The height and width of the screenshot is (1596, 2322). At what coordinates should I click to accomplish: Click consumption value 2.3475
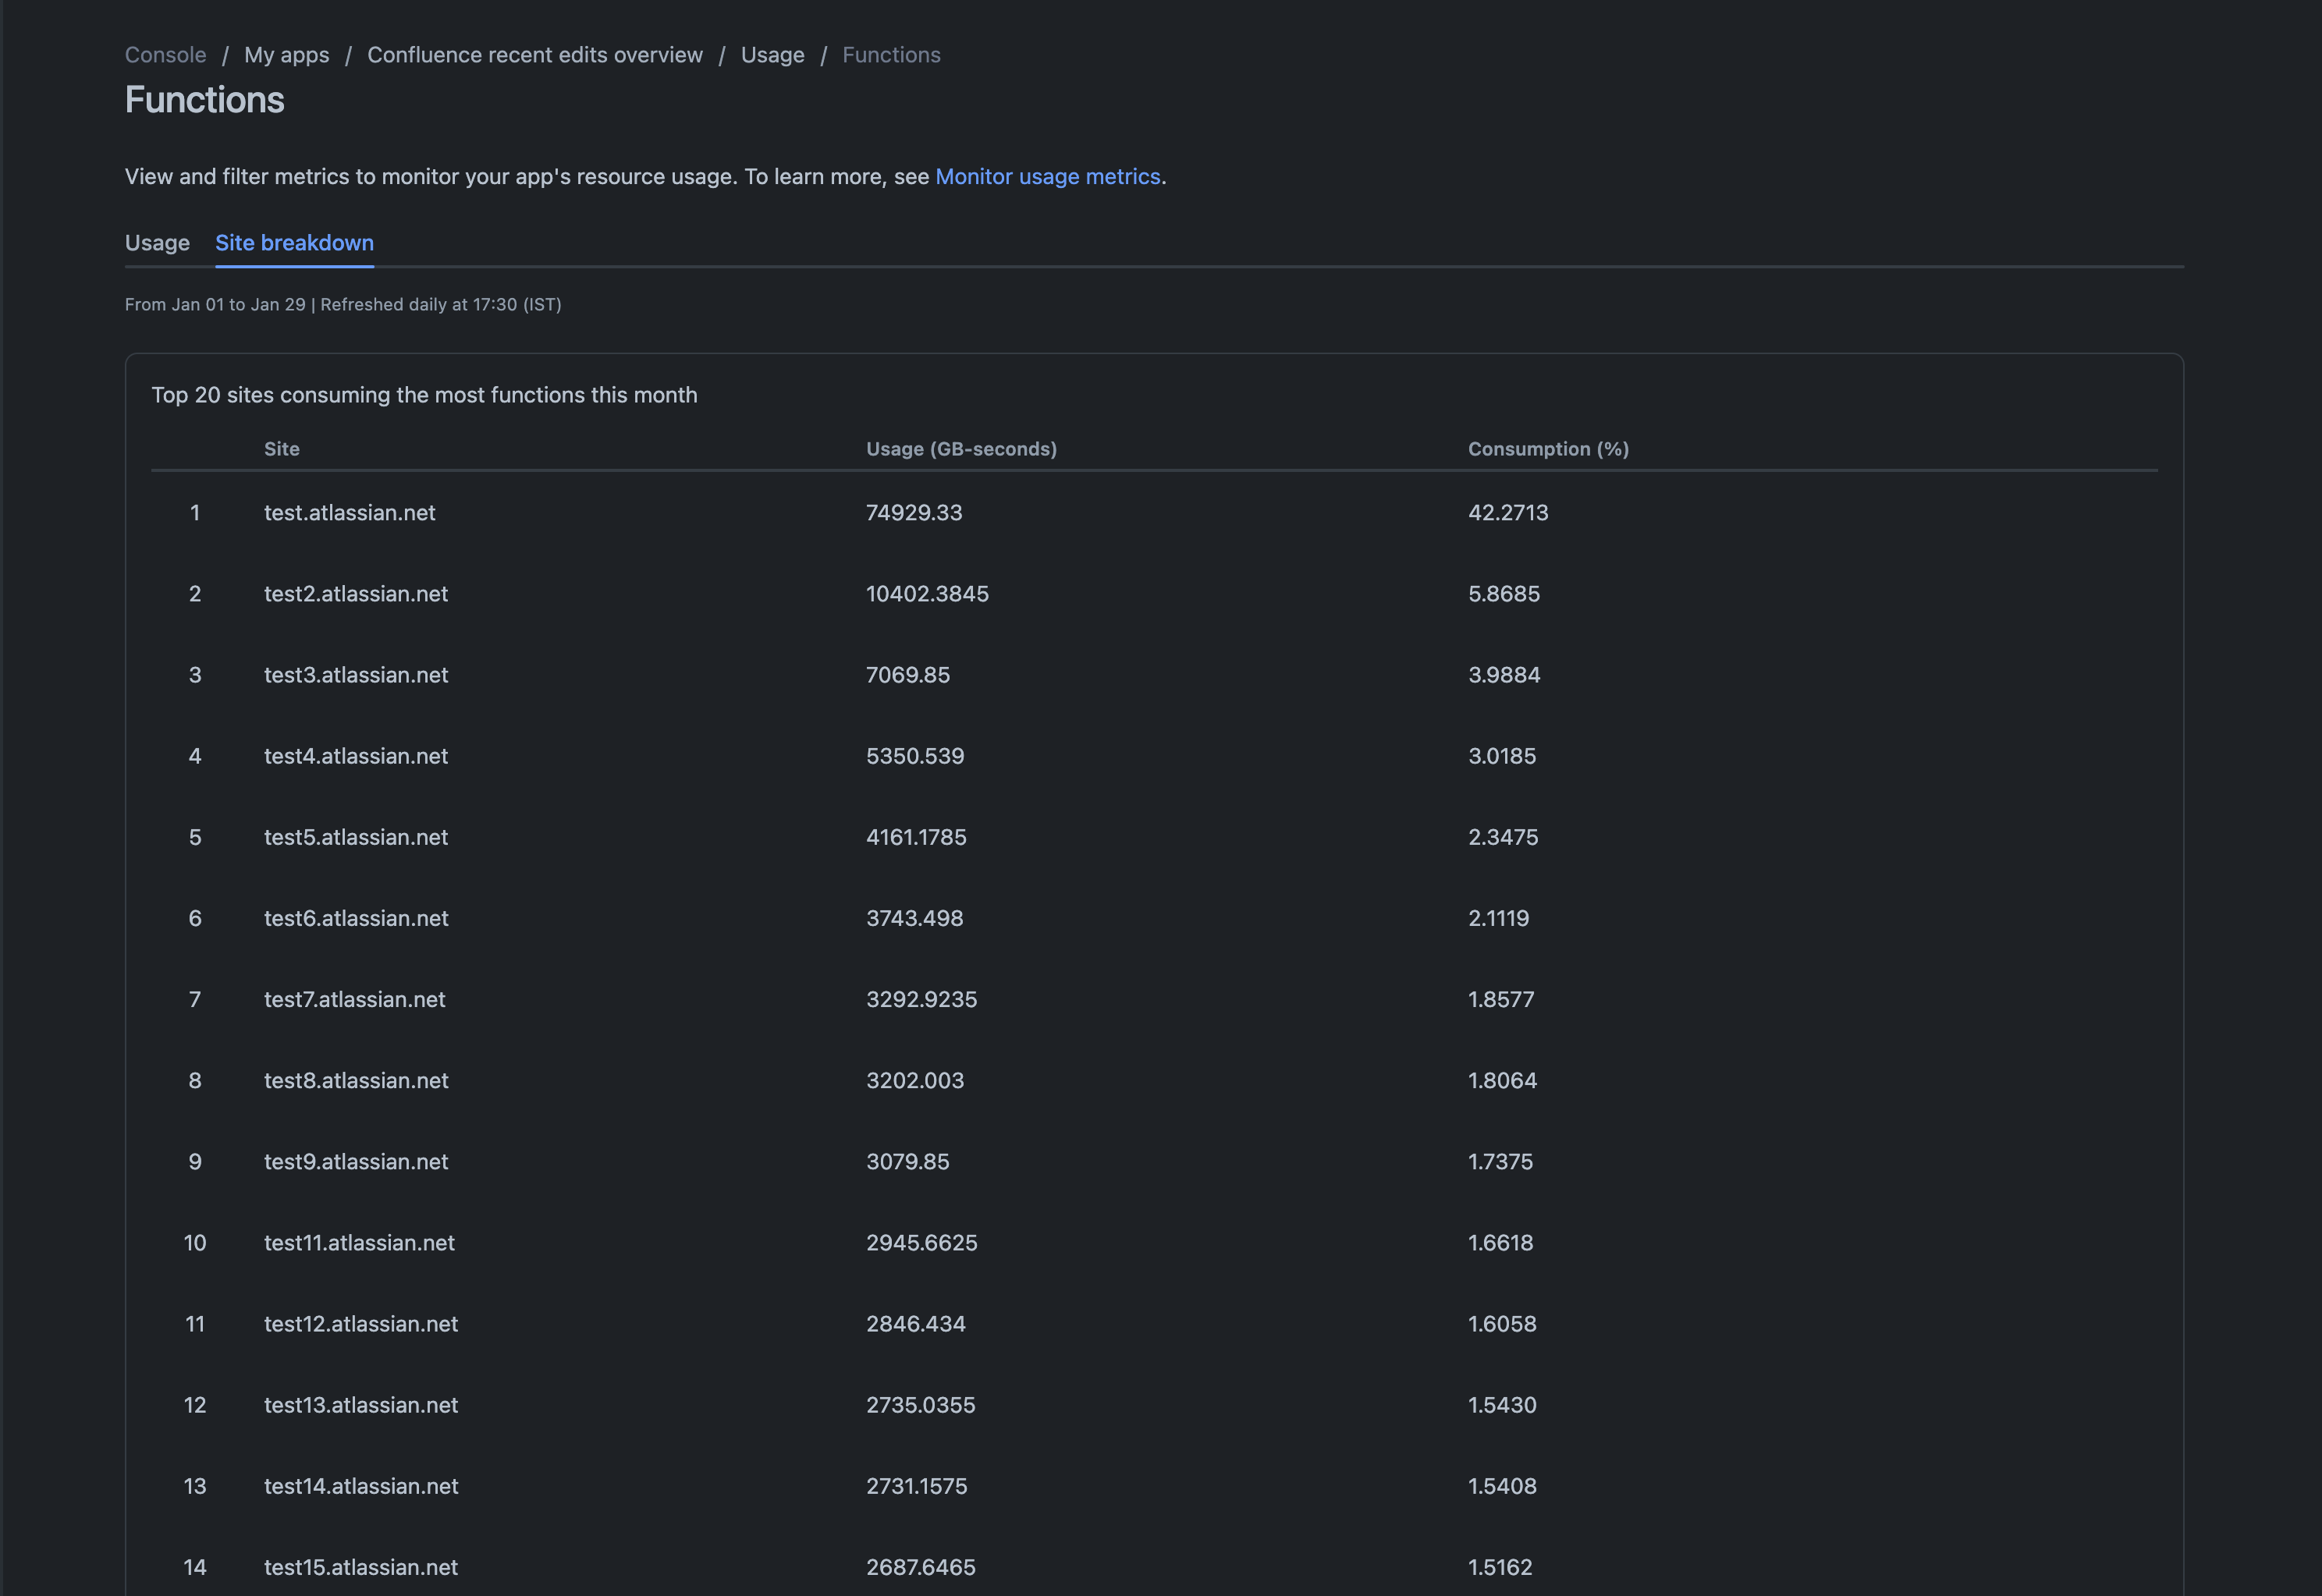tap(1503, 837)
